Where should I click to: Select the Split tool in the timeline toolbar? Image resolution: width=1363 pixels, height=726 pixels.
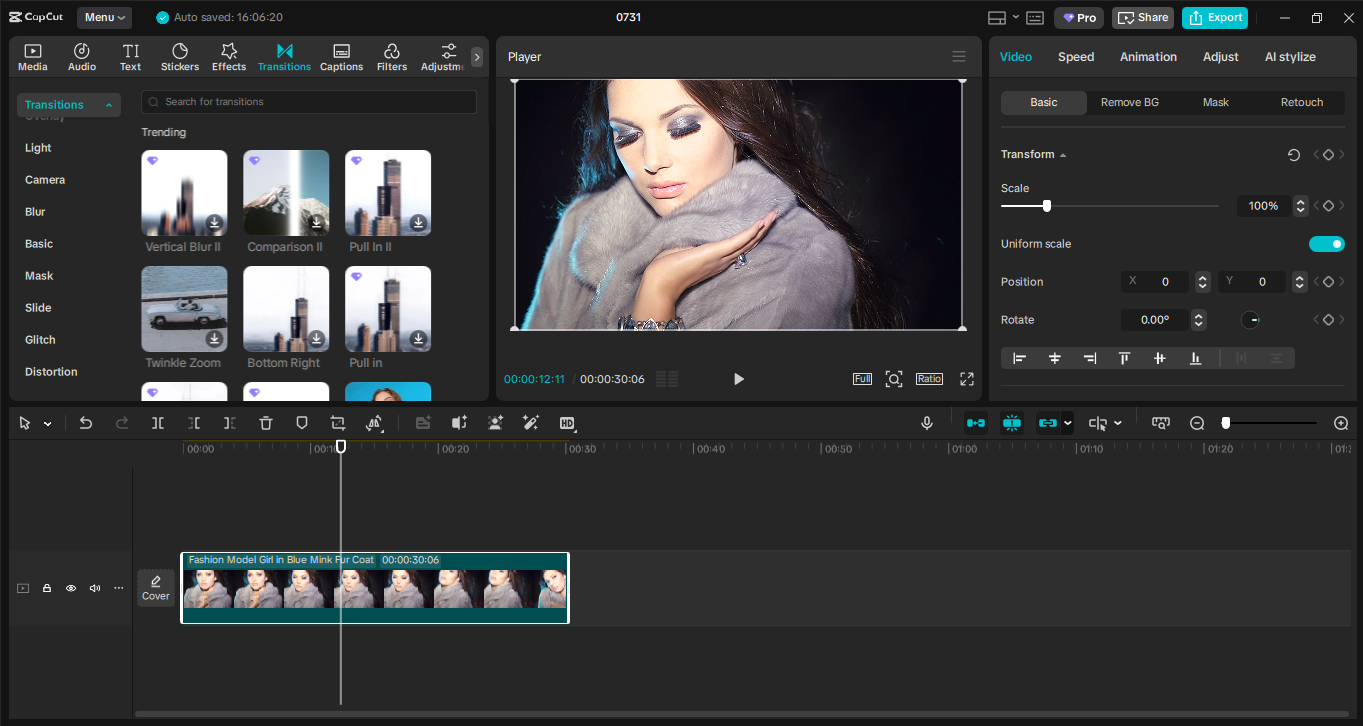tap(157, 423)
